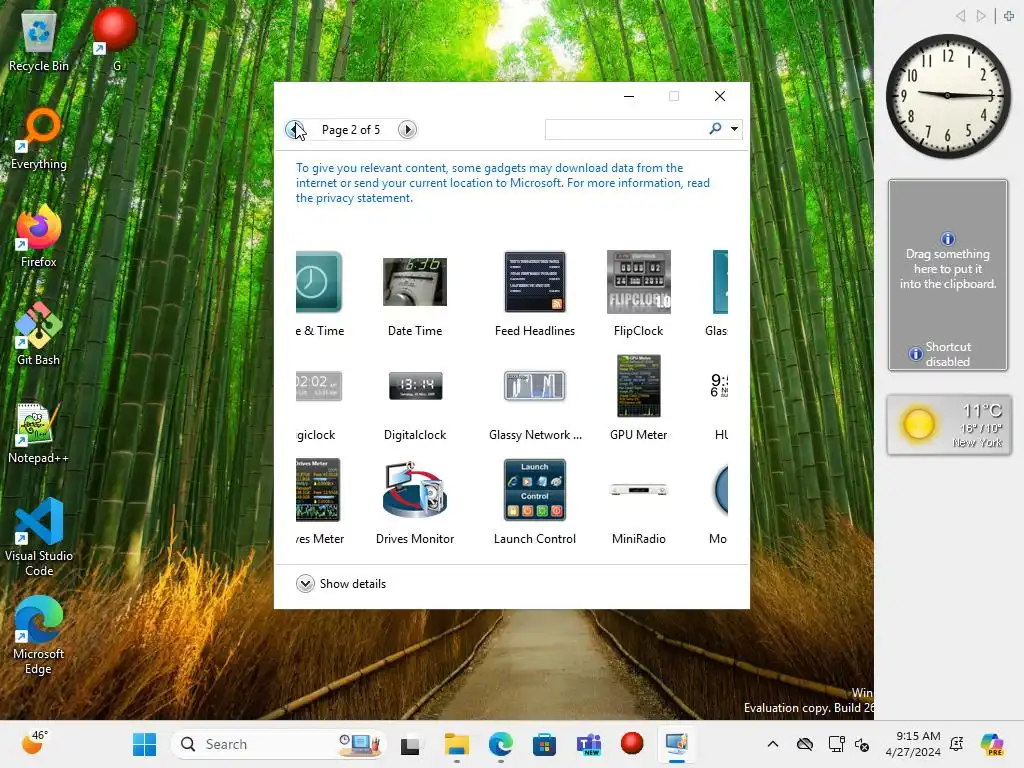Click the gadget search magnifier icon
Screen dimensions: 1024x768
click(715, 129)
